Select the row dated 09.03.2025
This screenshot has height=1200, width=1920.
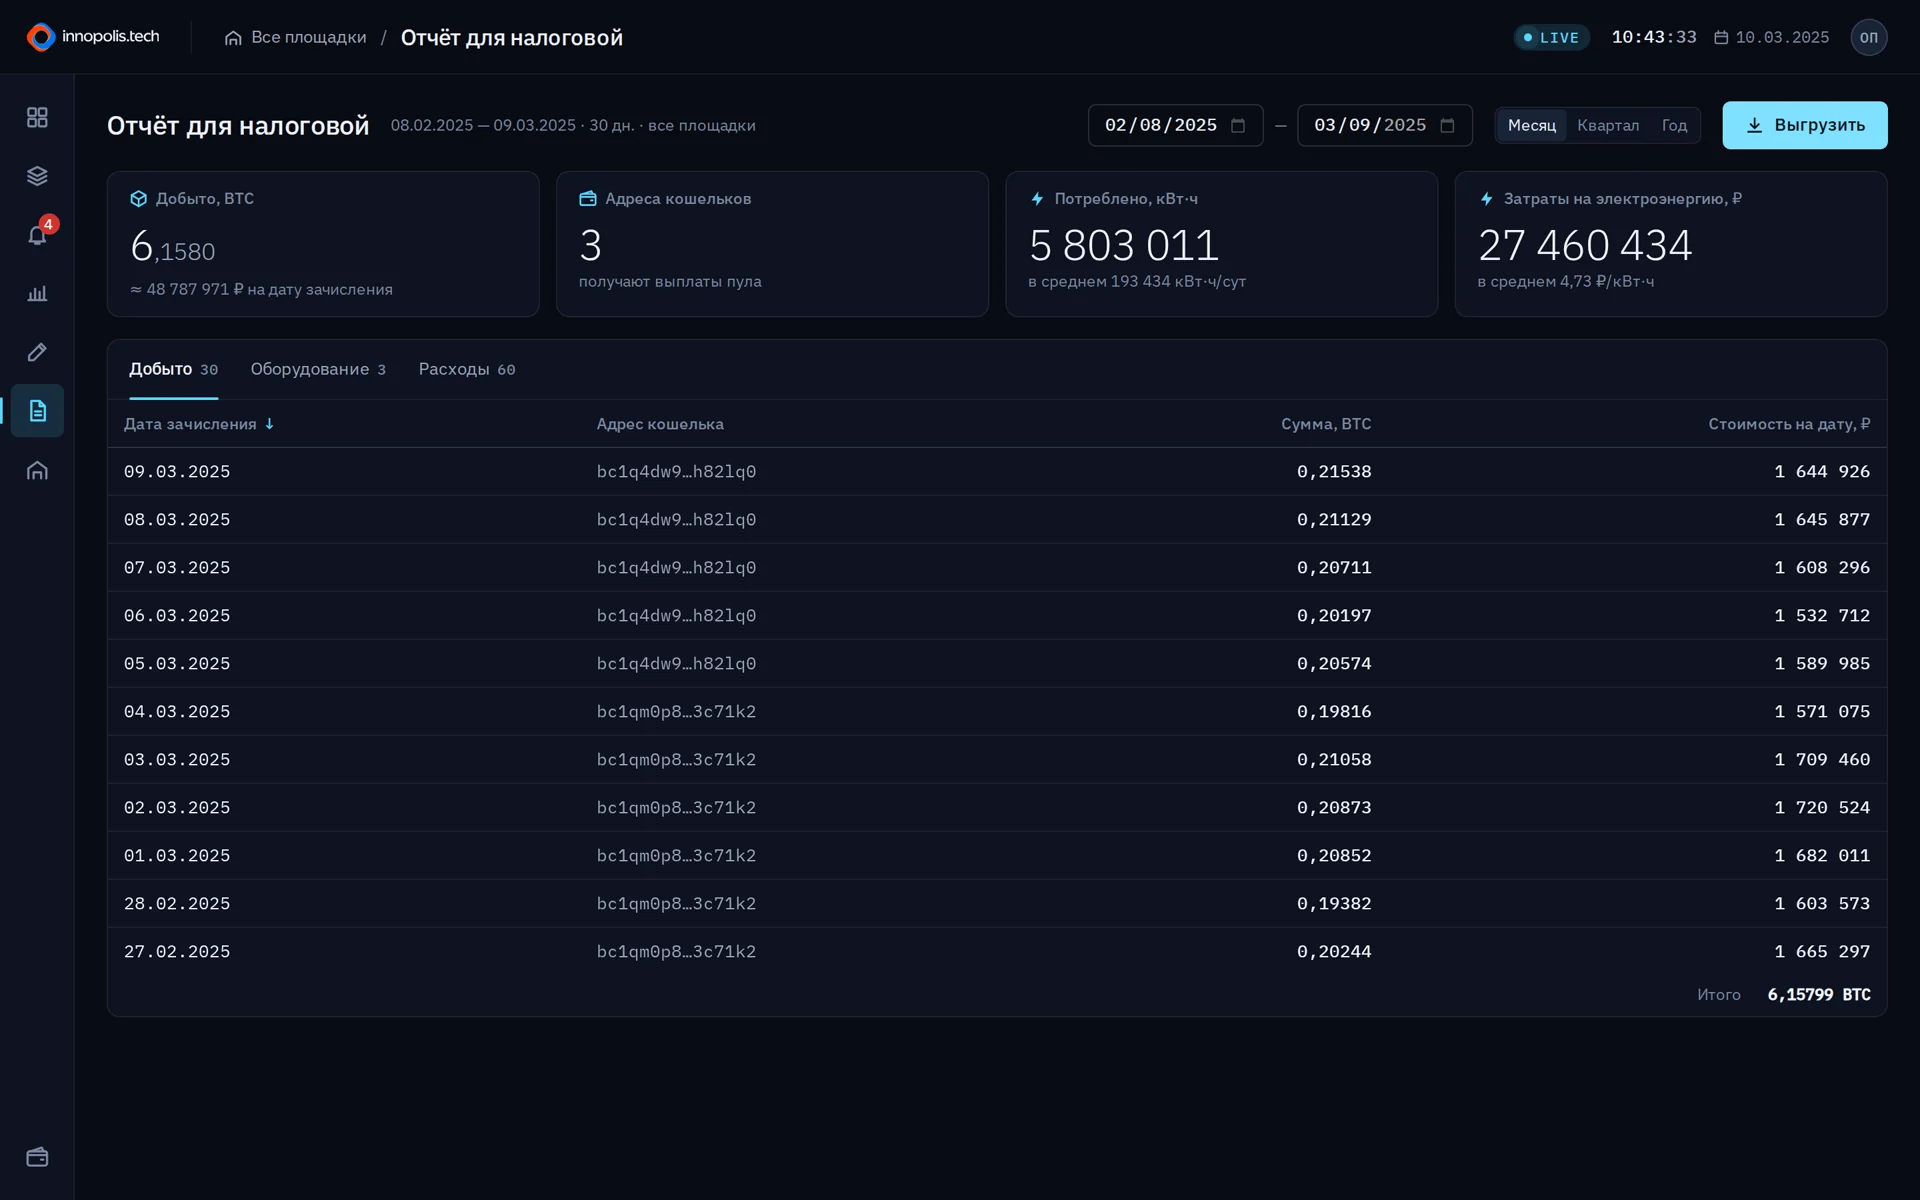(x=997, y=471)
